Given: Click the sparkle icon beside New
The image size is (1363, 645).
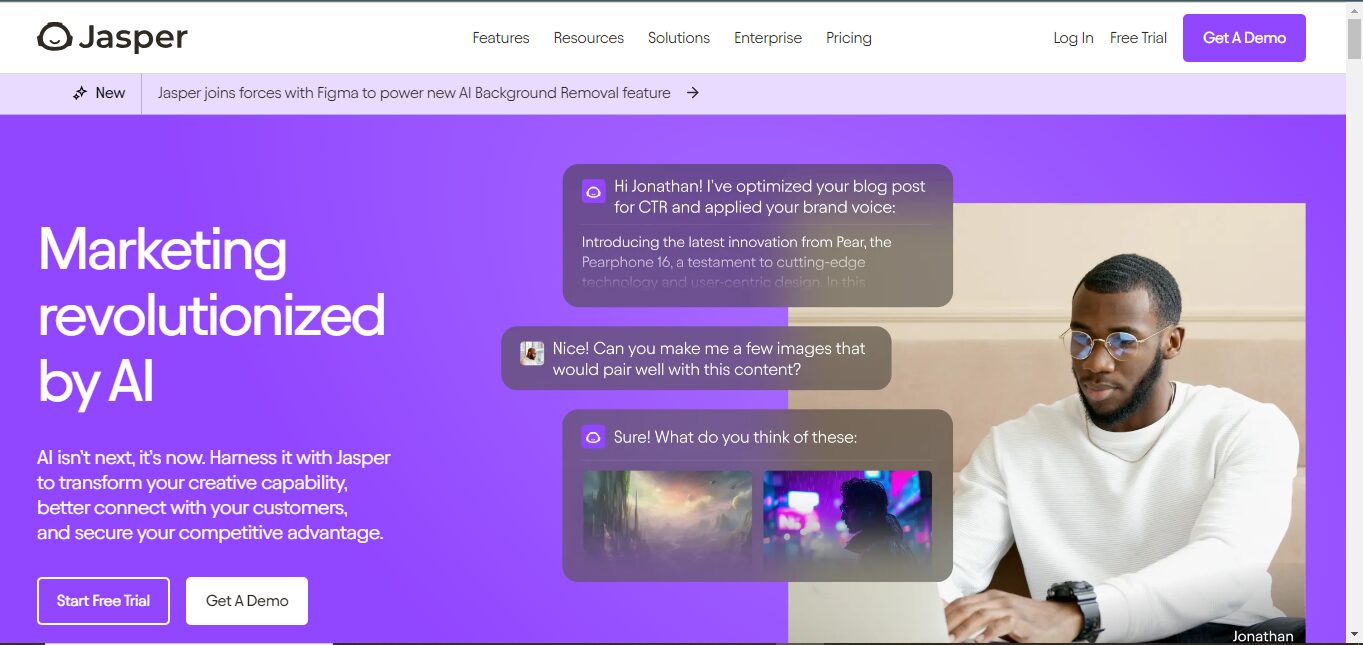Looking at the screenshot, I should click(80, 93).
